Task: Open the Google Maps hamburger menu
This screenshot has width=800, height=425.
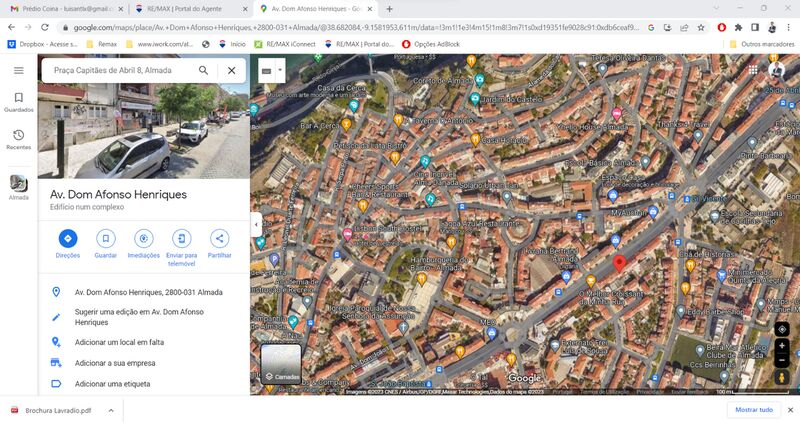Action: [19, 70]
